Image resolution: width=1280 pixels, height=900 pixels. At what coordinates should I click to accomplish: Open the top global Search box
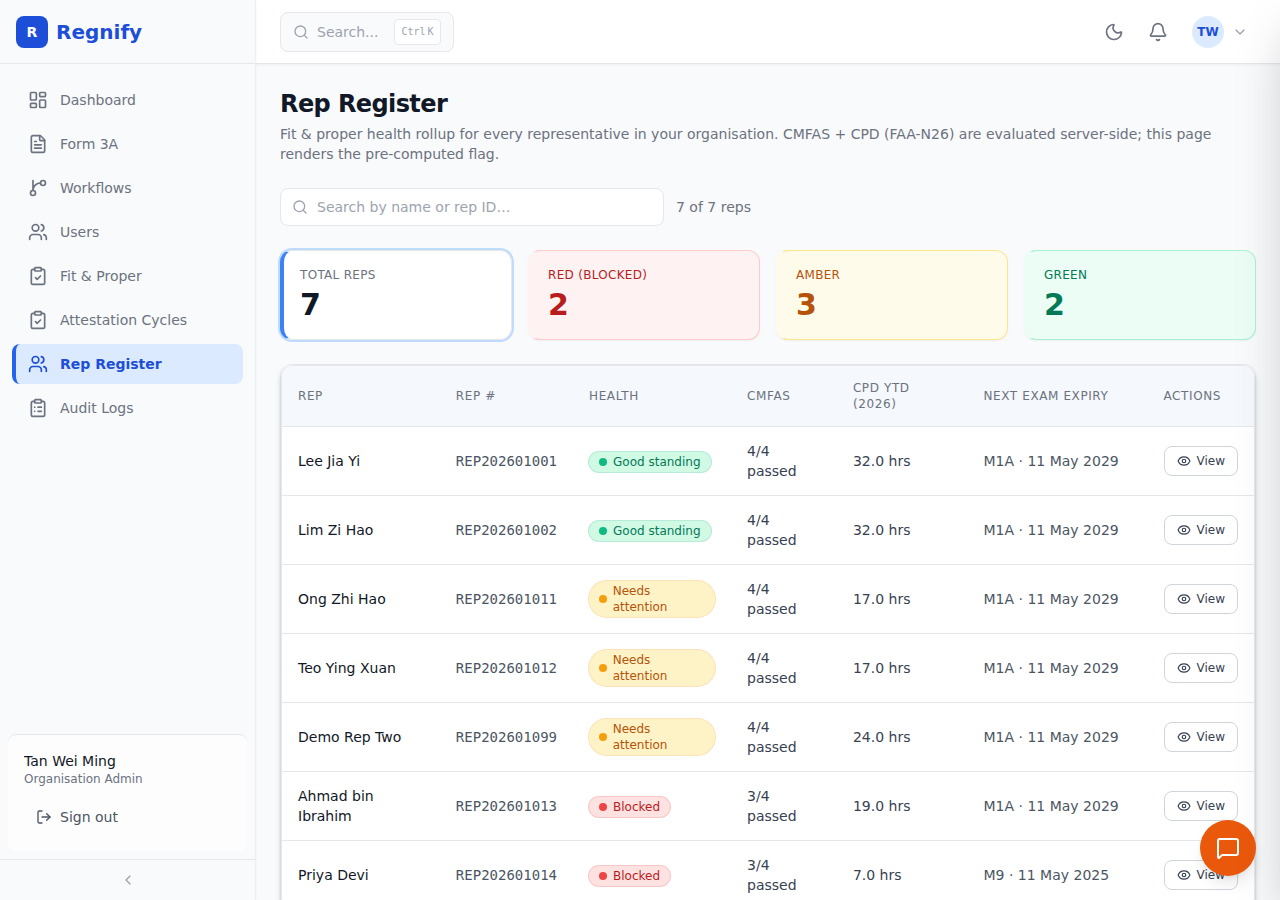pos(367,32)
